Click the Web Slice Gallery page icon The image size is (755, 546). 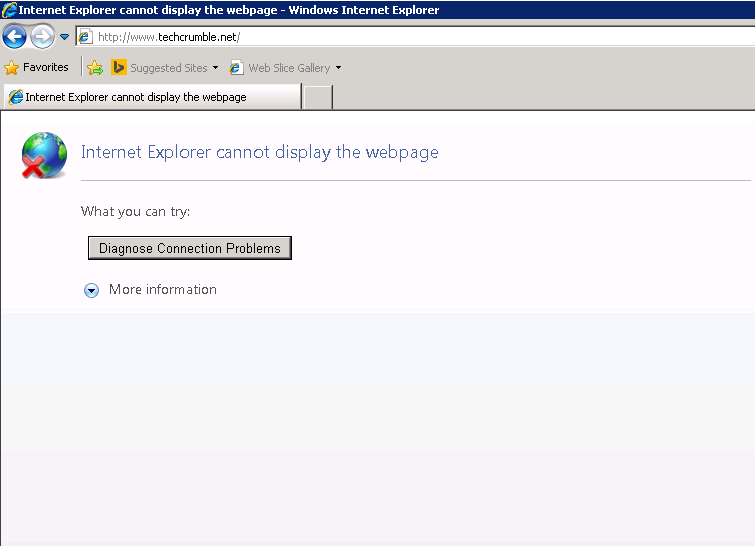(x=236, y=68)
